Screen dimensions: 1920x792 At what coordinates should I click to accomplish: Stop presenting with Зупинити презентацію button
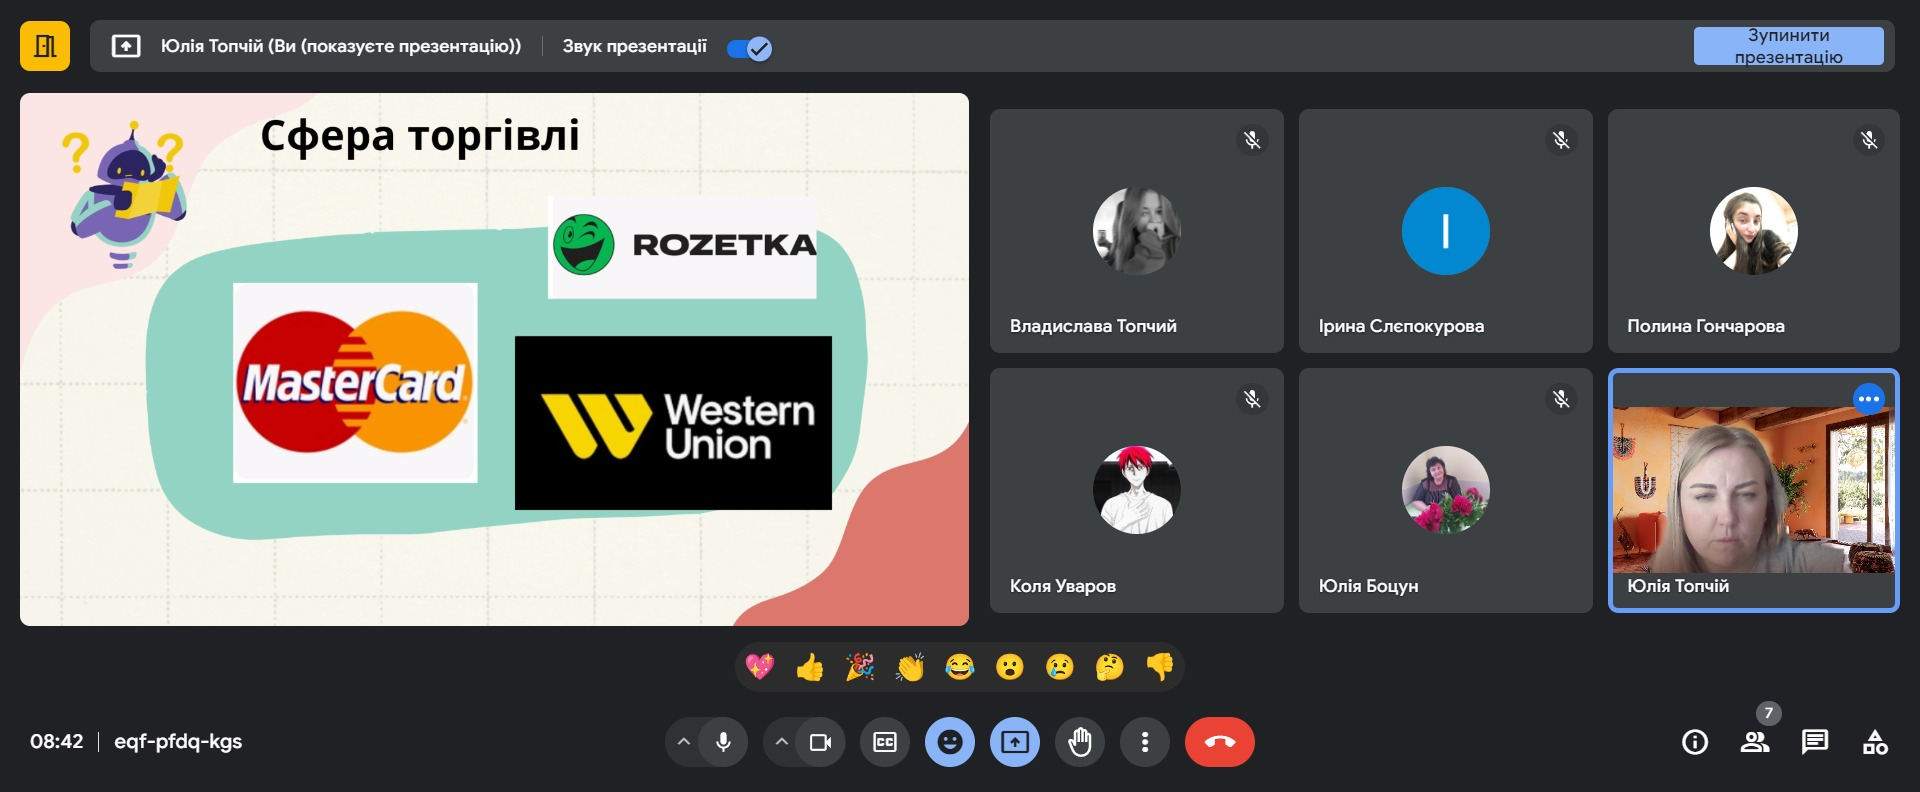click(x=1788, y=46)
